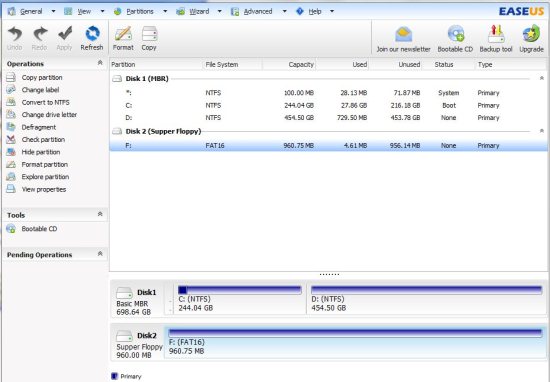
Task: Expand the Advanced menu dropdown arrow
Action: coord(284,12)
